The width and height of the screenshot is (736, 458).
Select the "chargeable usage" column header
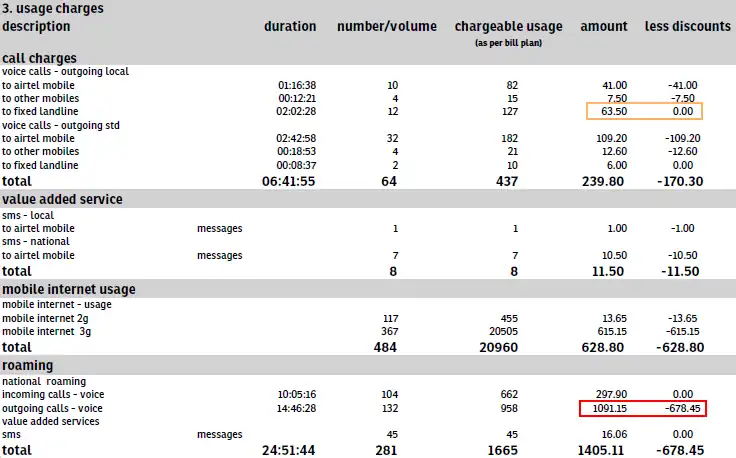click(x=508, y=26)
